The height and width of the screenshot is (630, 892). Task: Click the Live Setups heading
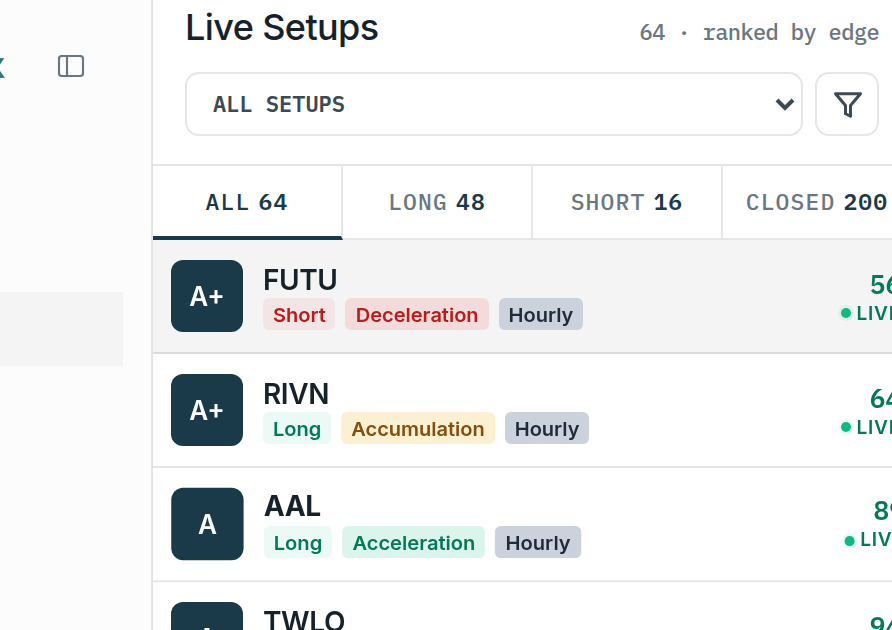coord(282,28)
